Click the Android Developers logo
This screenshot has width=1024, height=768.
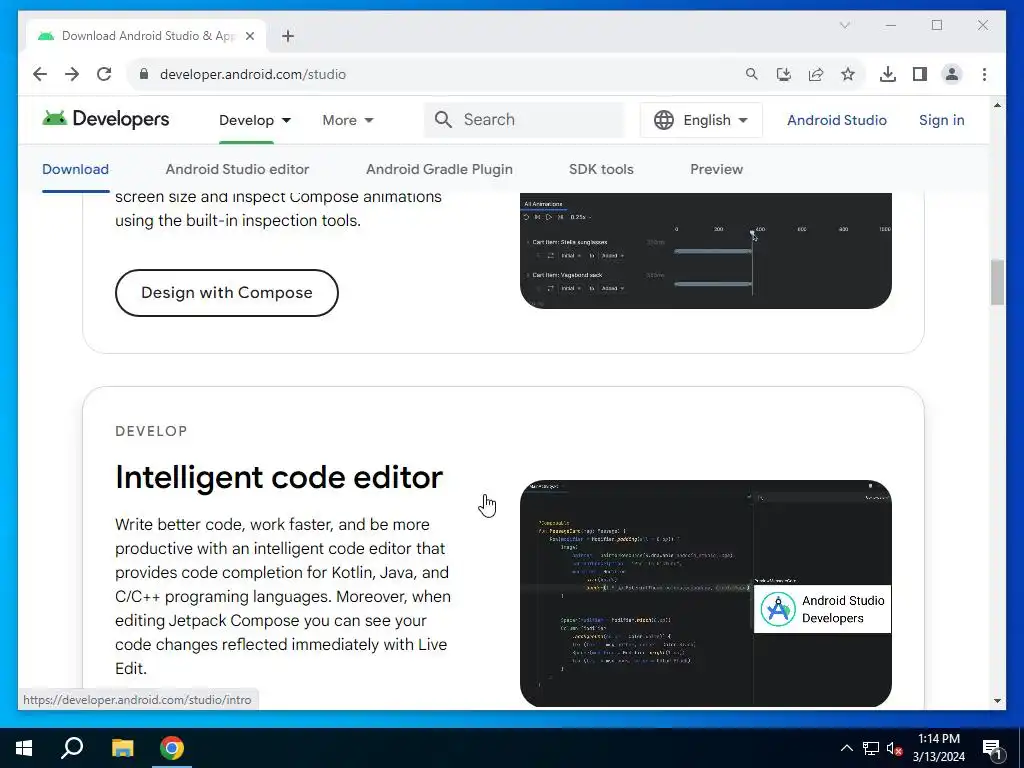[x=106, y=119]
